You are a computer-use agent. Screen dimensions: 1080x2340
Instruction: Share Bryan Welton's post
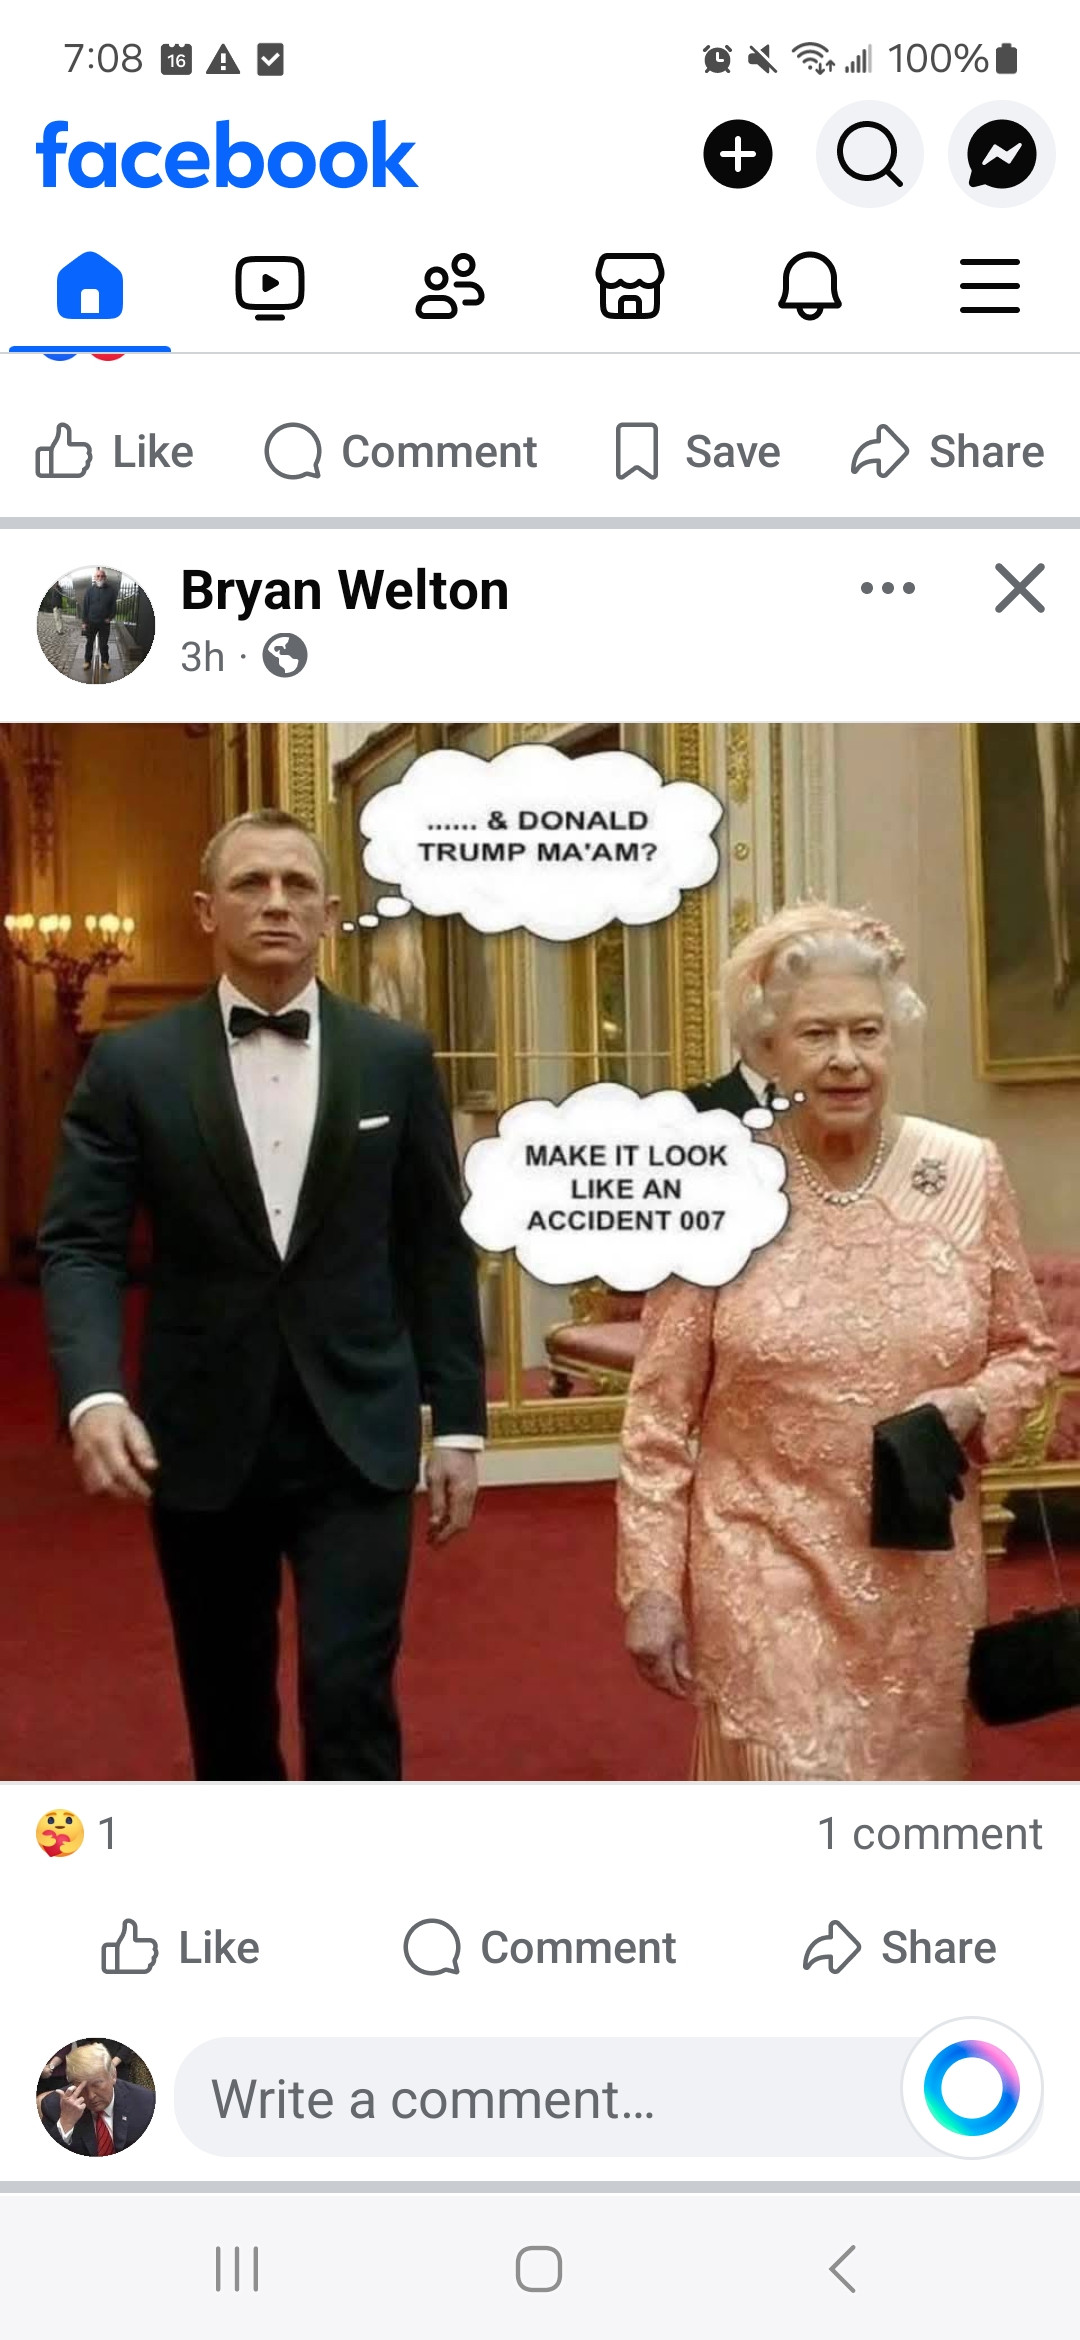(x=900, y=1948)
